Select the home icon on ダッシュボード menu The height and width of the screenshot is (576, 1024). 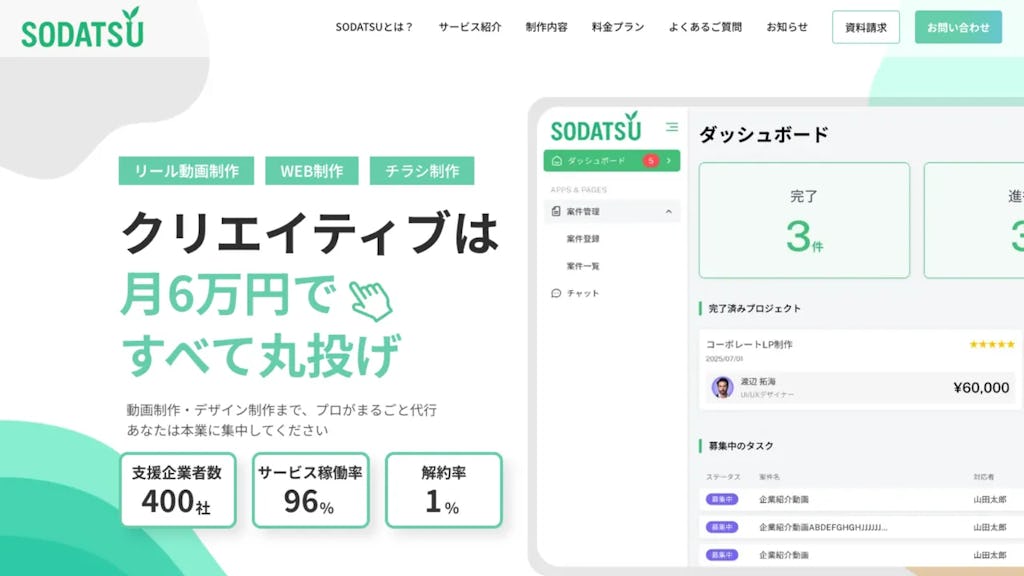(555, 160)
